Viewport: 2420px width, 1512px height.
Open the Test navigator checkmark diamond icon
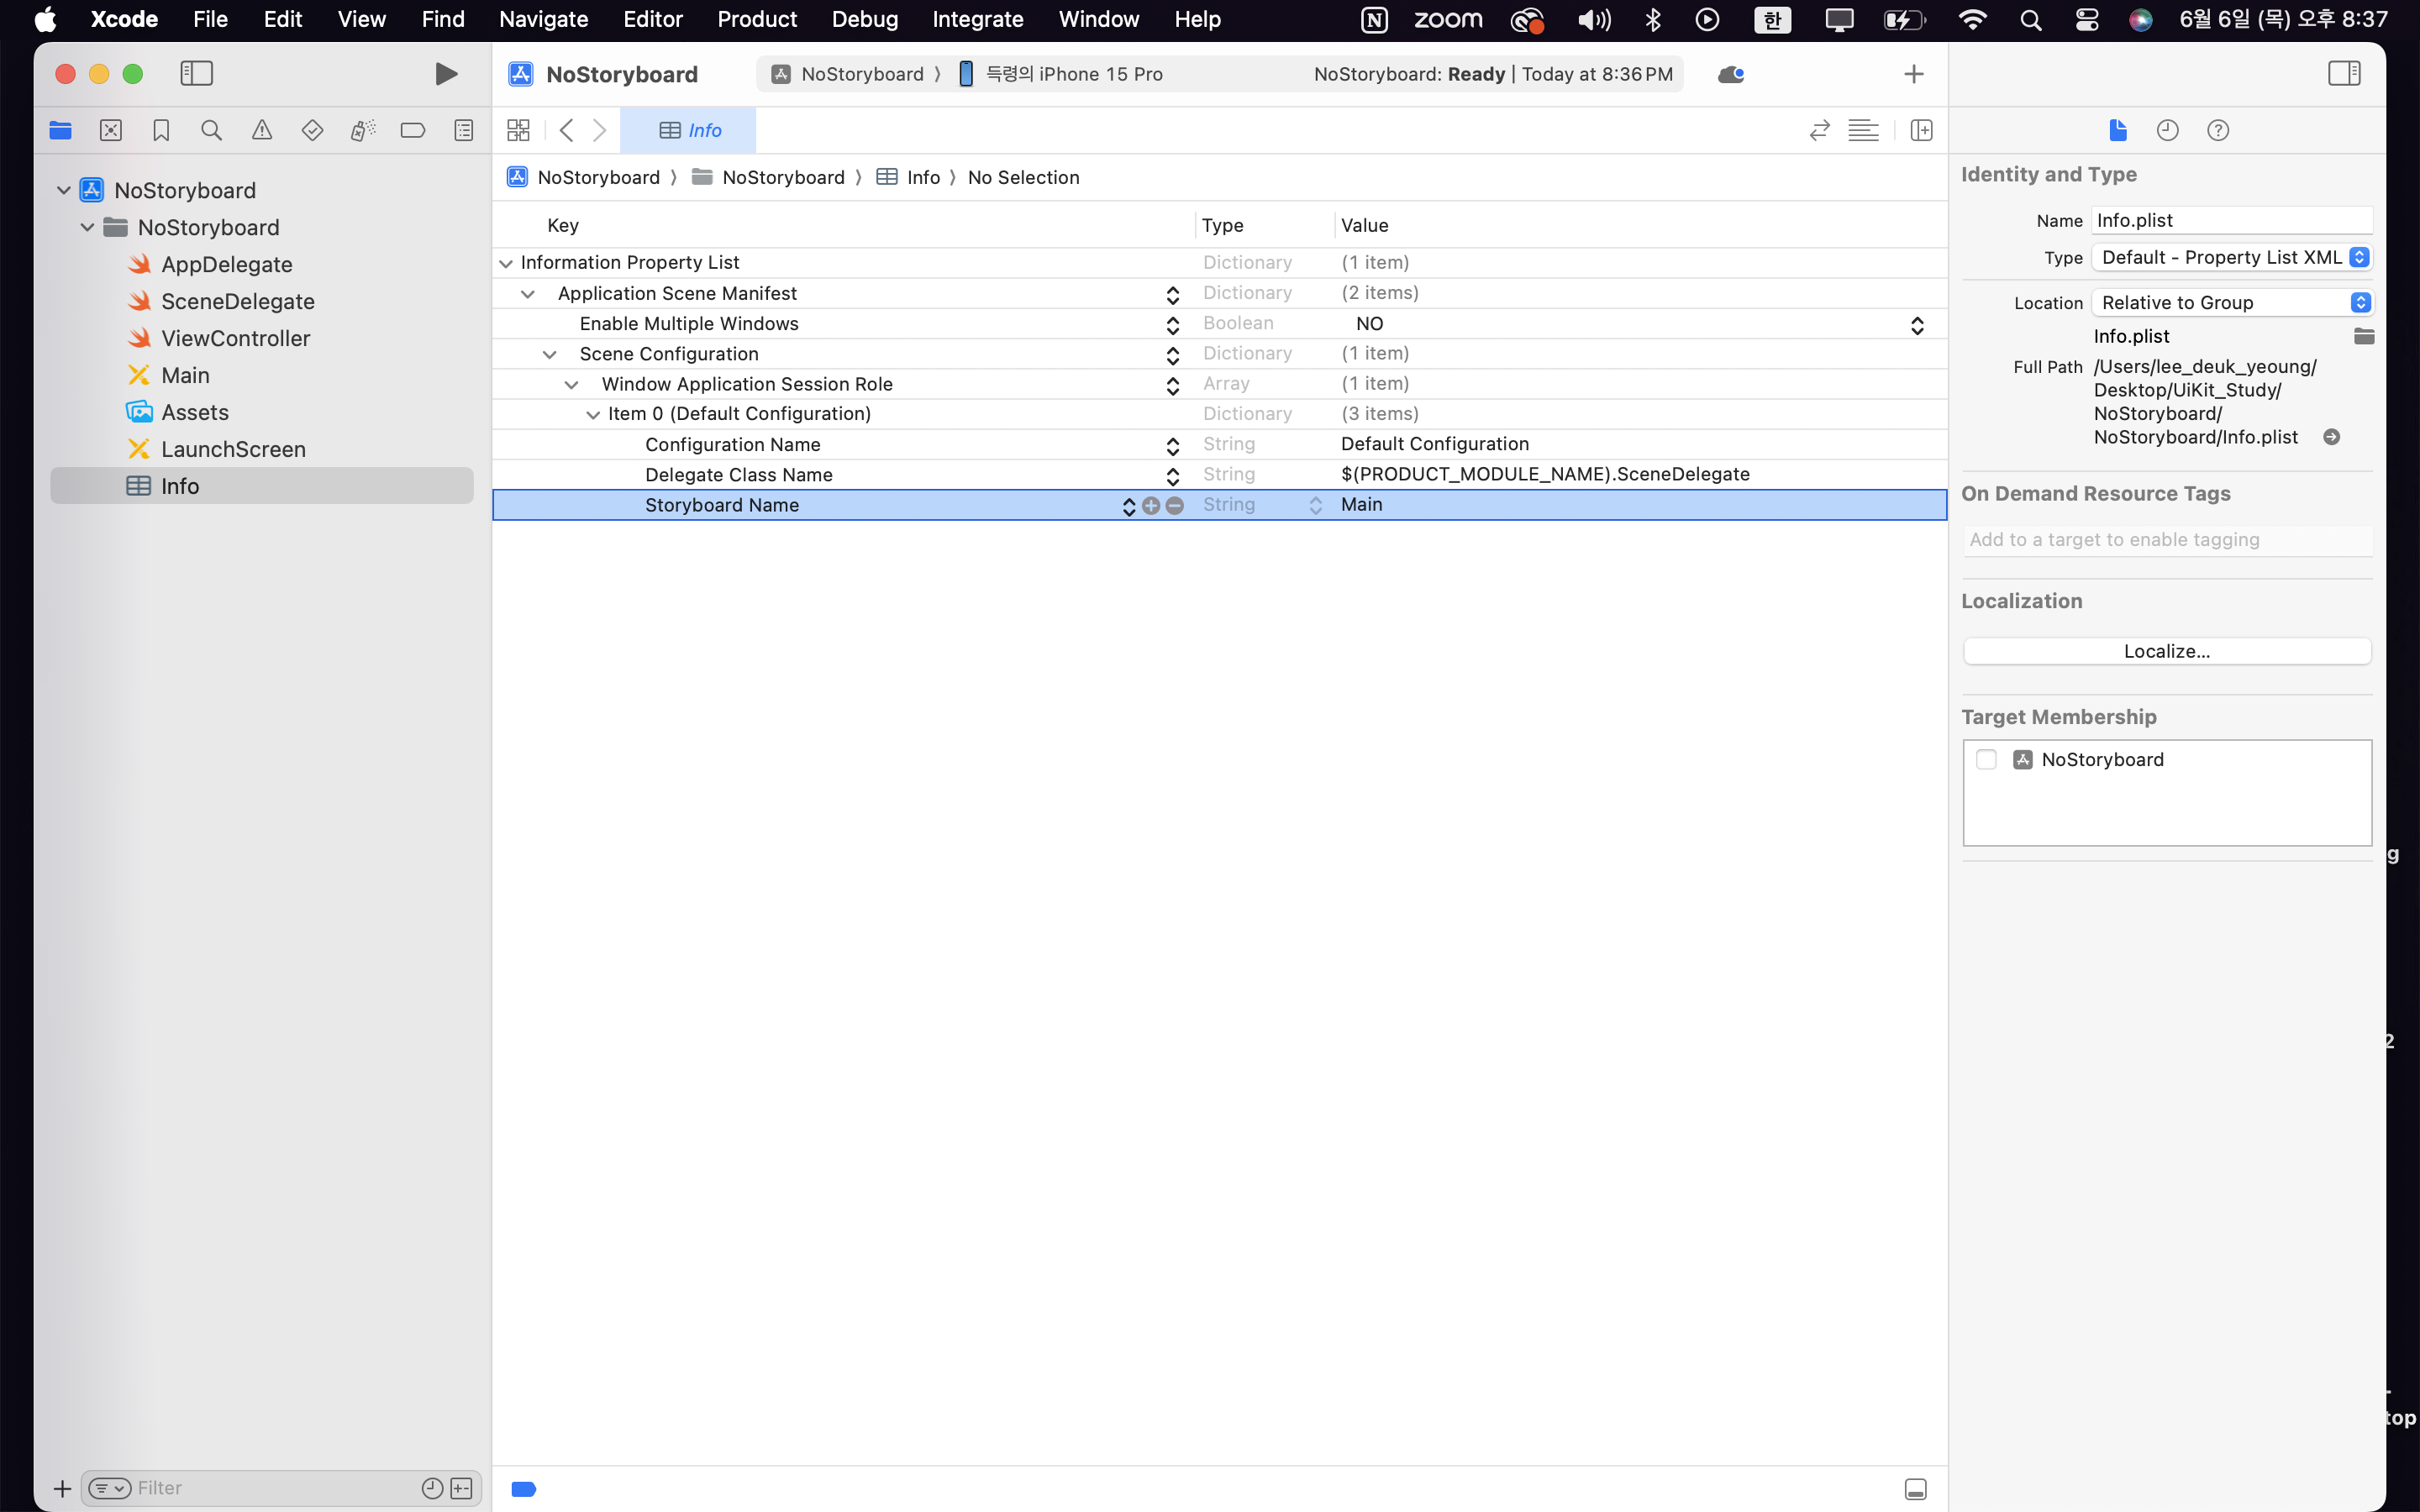[x=312, y=130]
